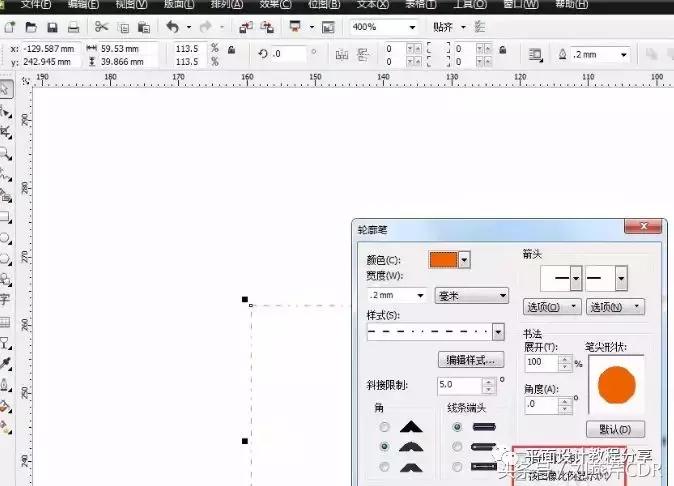Select beveled corner radio option
Screen dimensions: 674x486
pyautogui.click(x=384, y=467)
